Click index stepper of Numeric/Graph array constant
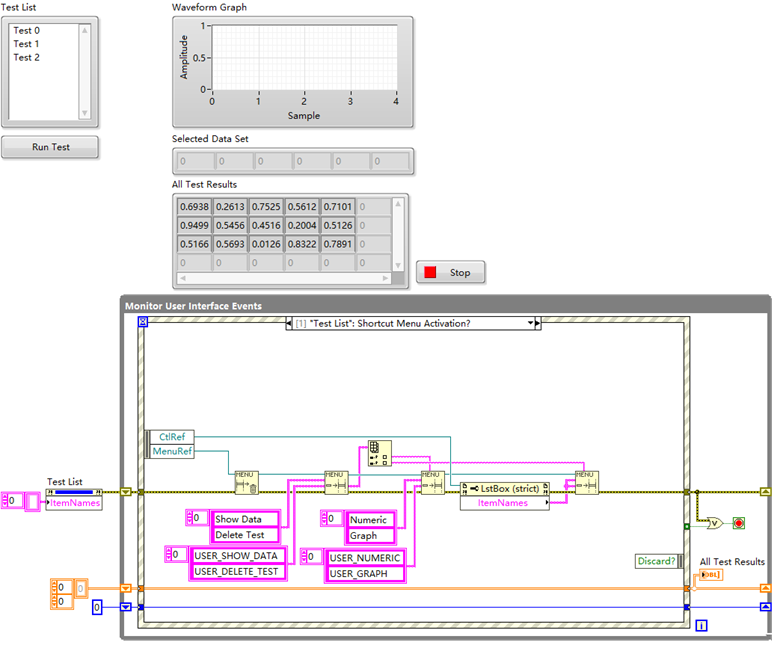The height and width of the screenshot is (645, 777). (x=324, y=519)
